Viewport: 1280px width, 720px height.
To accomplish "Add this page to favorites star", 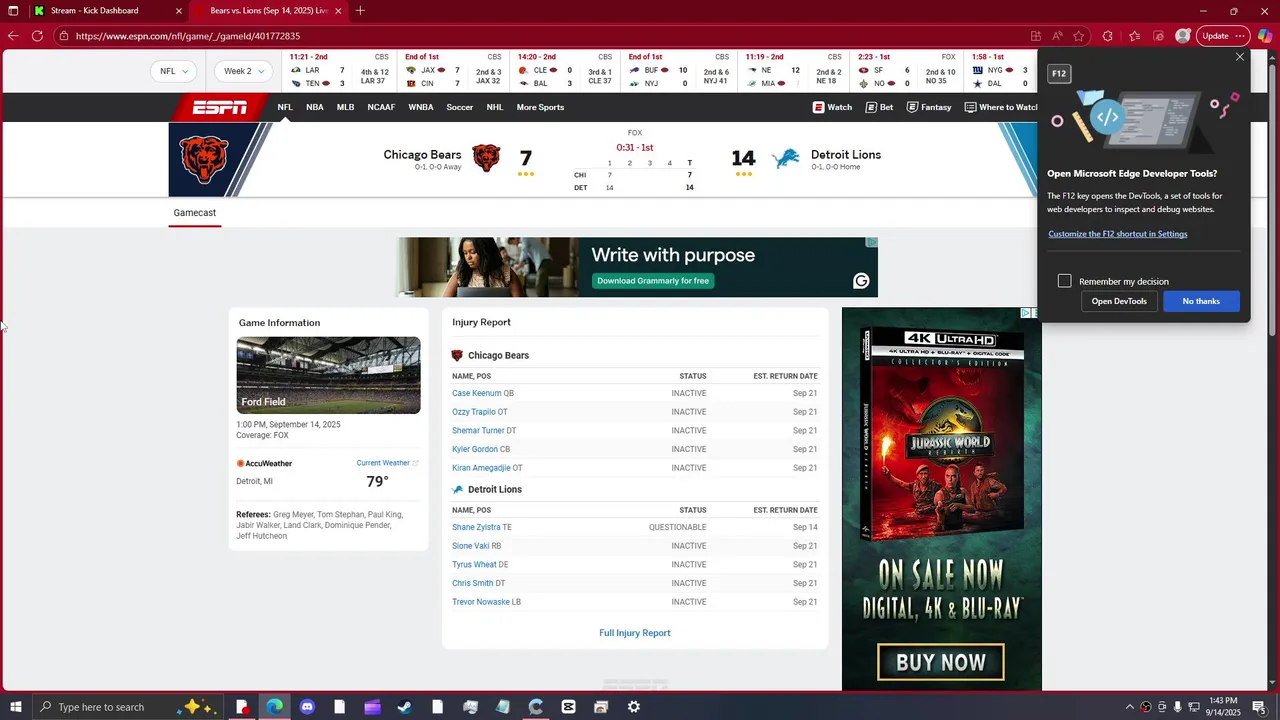I will tap(1079, 36).
